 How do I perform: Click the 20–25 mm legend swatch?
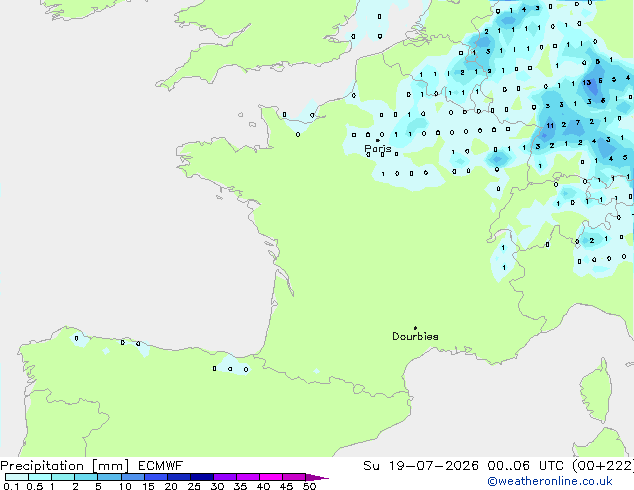[178, 477]
